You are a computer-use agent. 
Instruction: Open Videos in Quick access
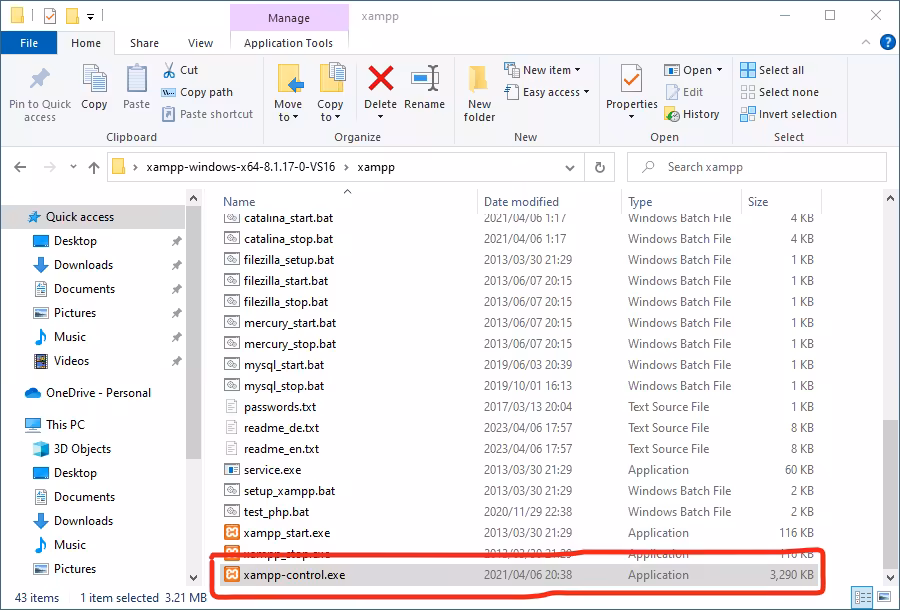[x=71, y=361]
